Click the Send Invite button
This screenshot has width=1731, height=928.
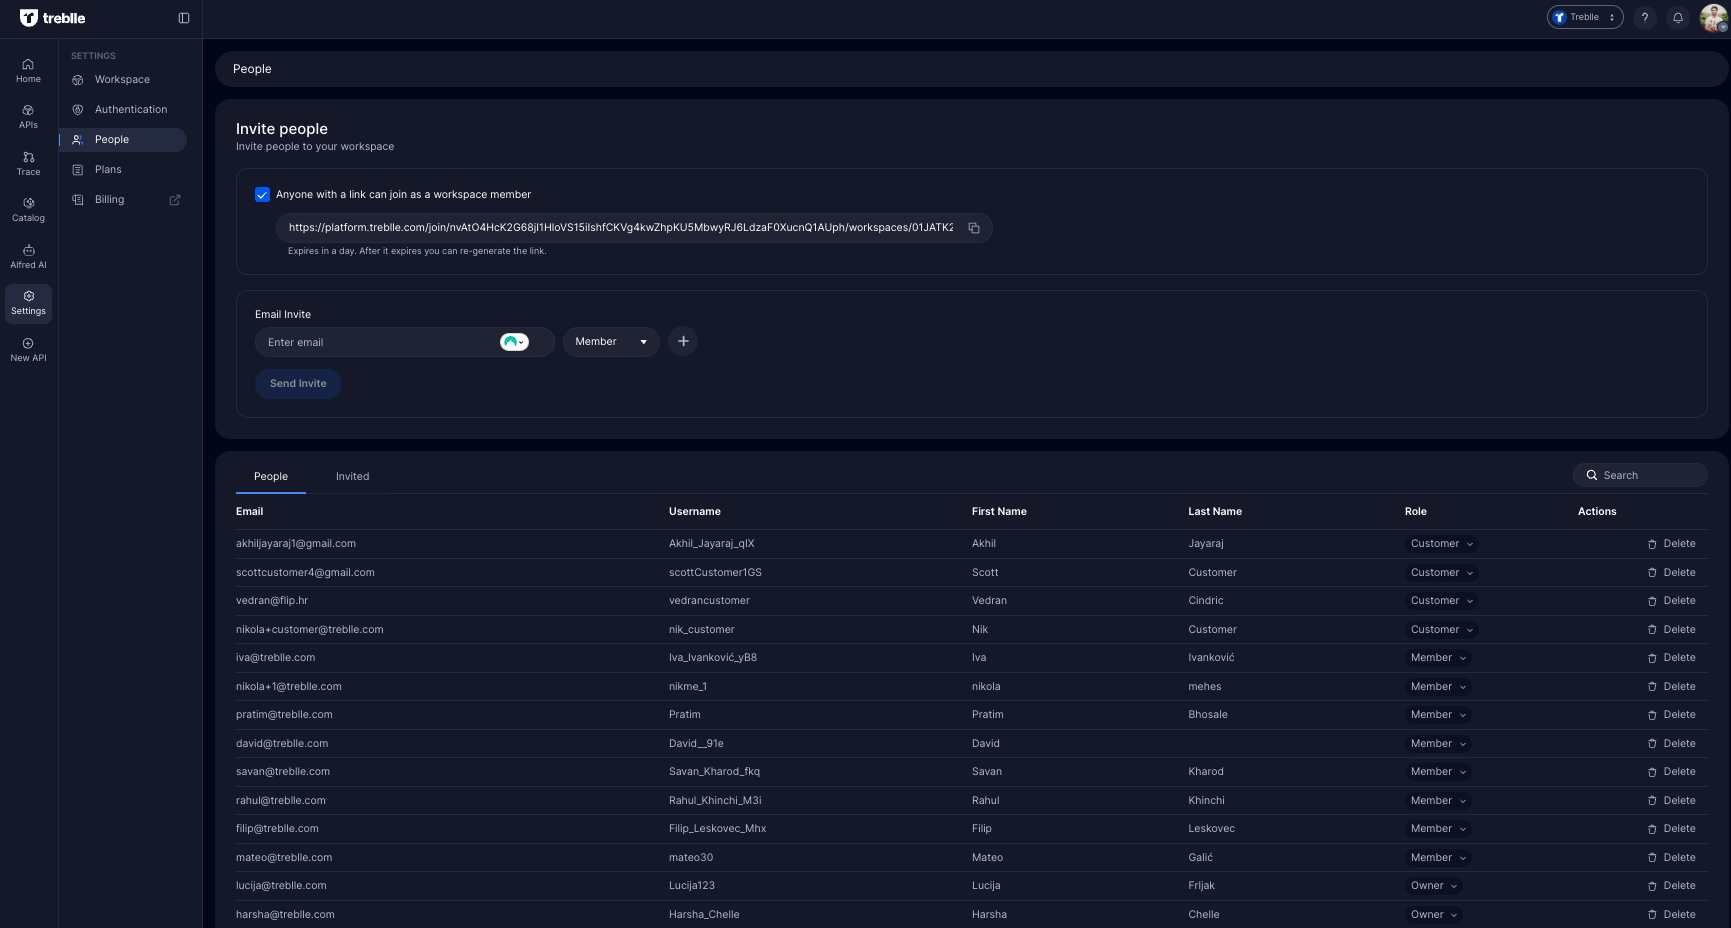tap(298, 384)
